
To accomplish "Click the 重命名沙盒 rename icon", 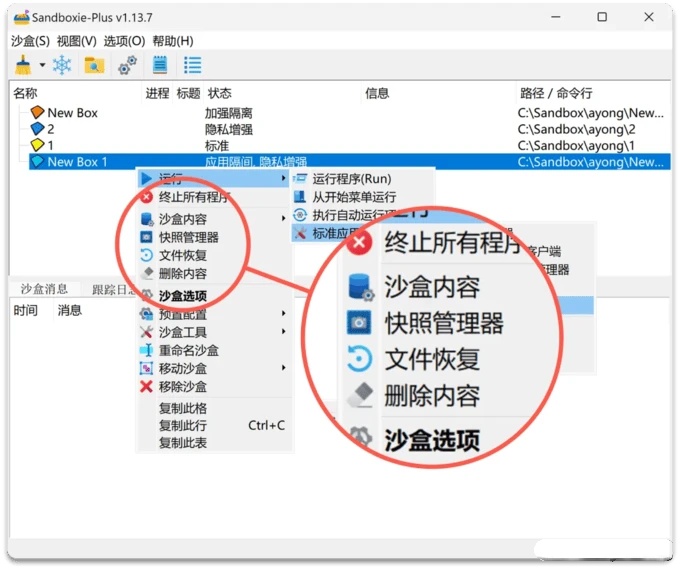I will click(x=146, y=350).
